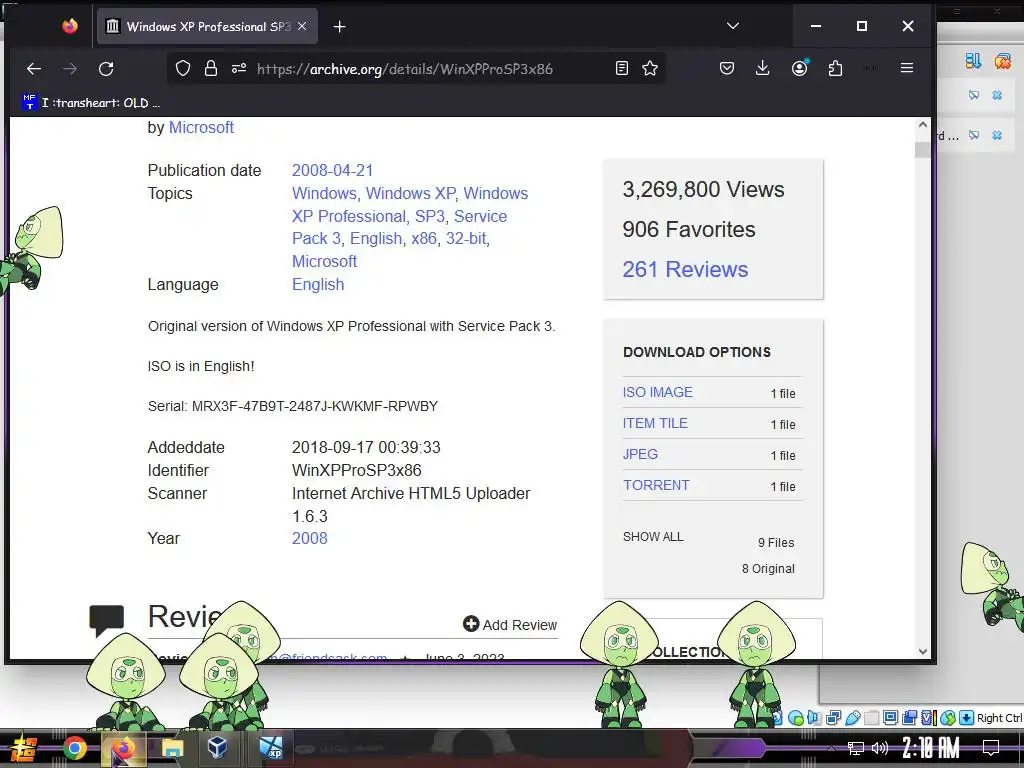Click the network tray icon
The width and height of the screenshot is (1024, 768).
tap(855, 748)
